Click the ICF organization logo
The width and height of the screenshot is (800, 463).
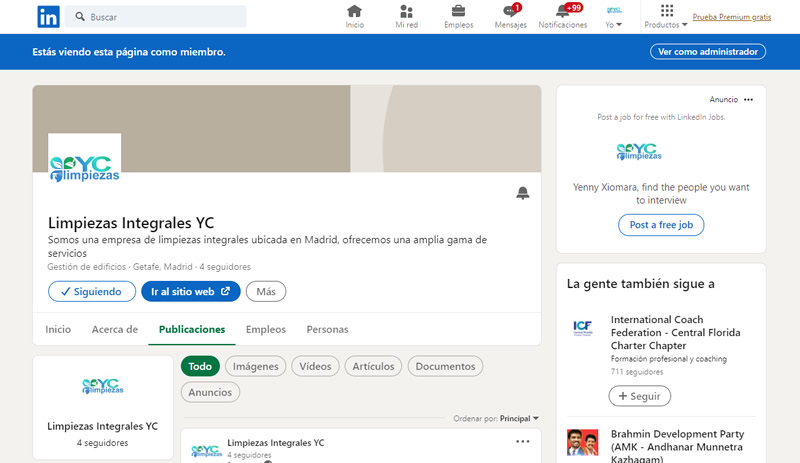[583, 328]
